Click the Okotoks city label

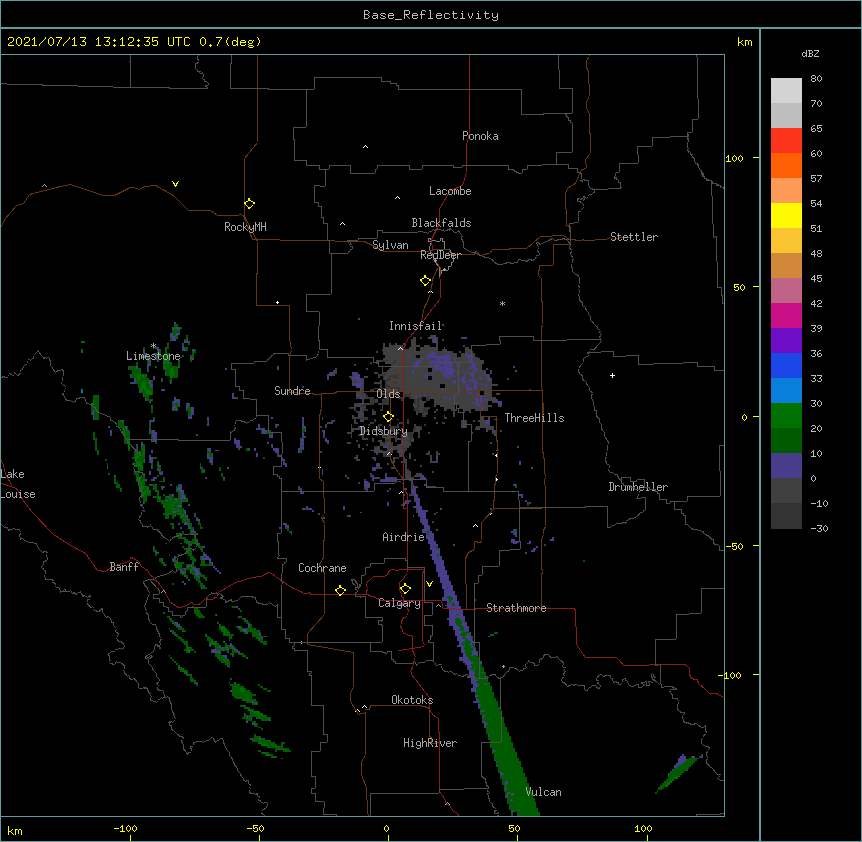[412, 700]
